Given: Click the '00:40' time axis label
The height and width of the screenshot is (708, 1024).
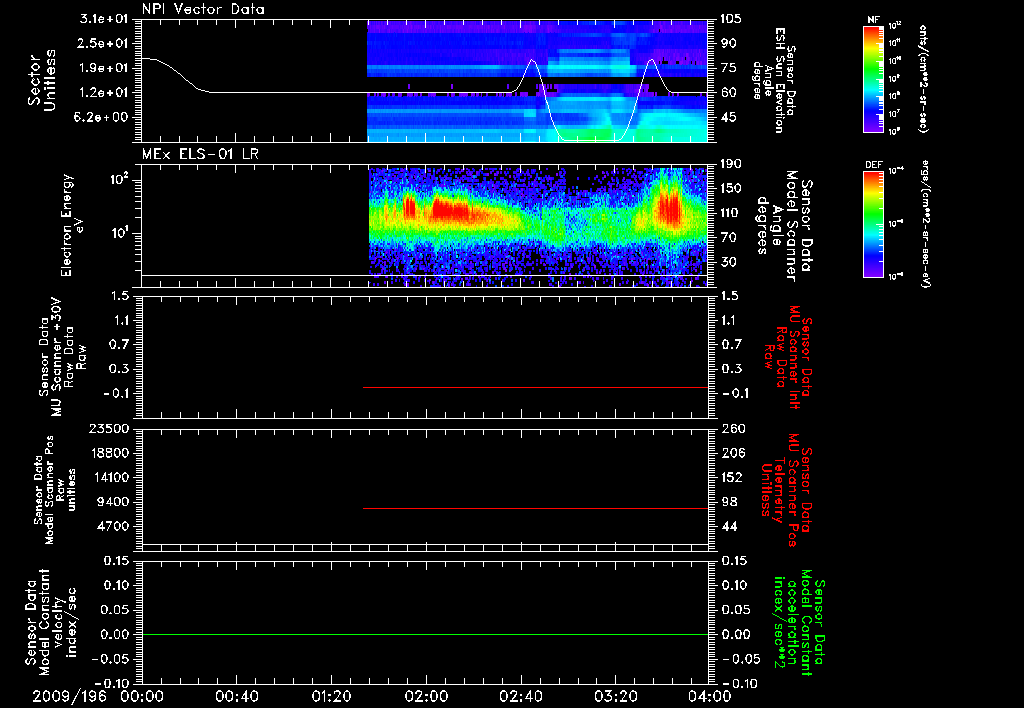Looking at the screenshot, I should [236, 697].
